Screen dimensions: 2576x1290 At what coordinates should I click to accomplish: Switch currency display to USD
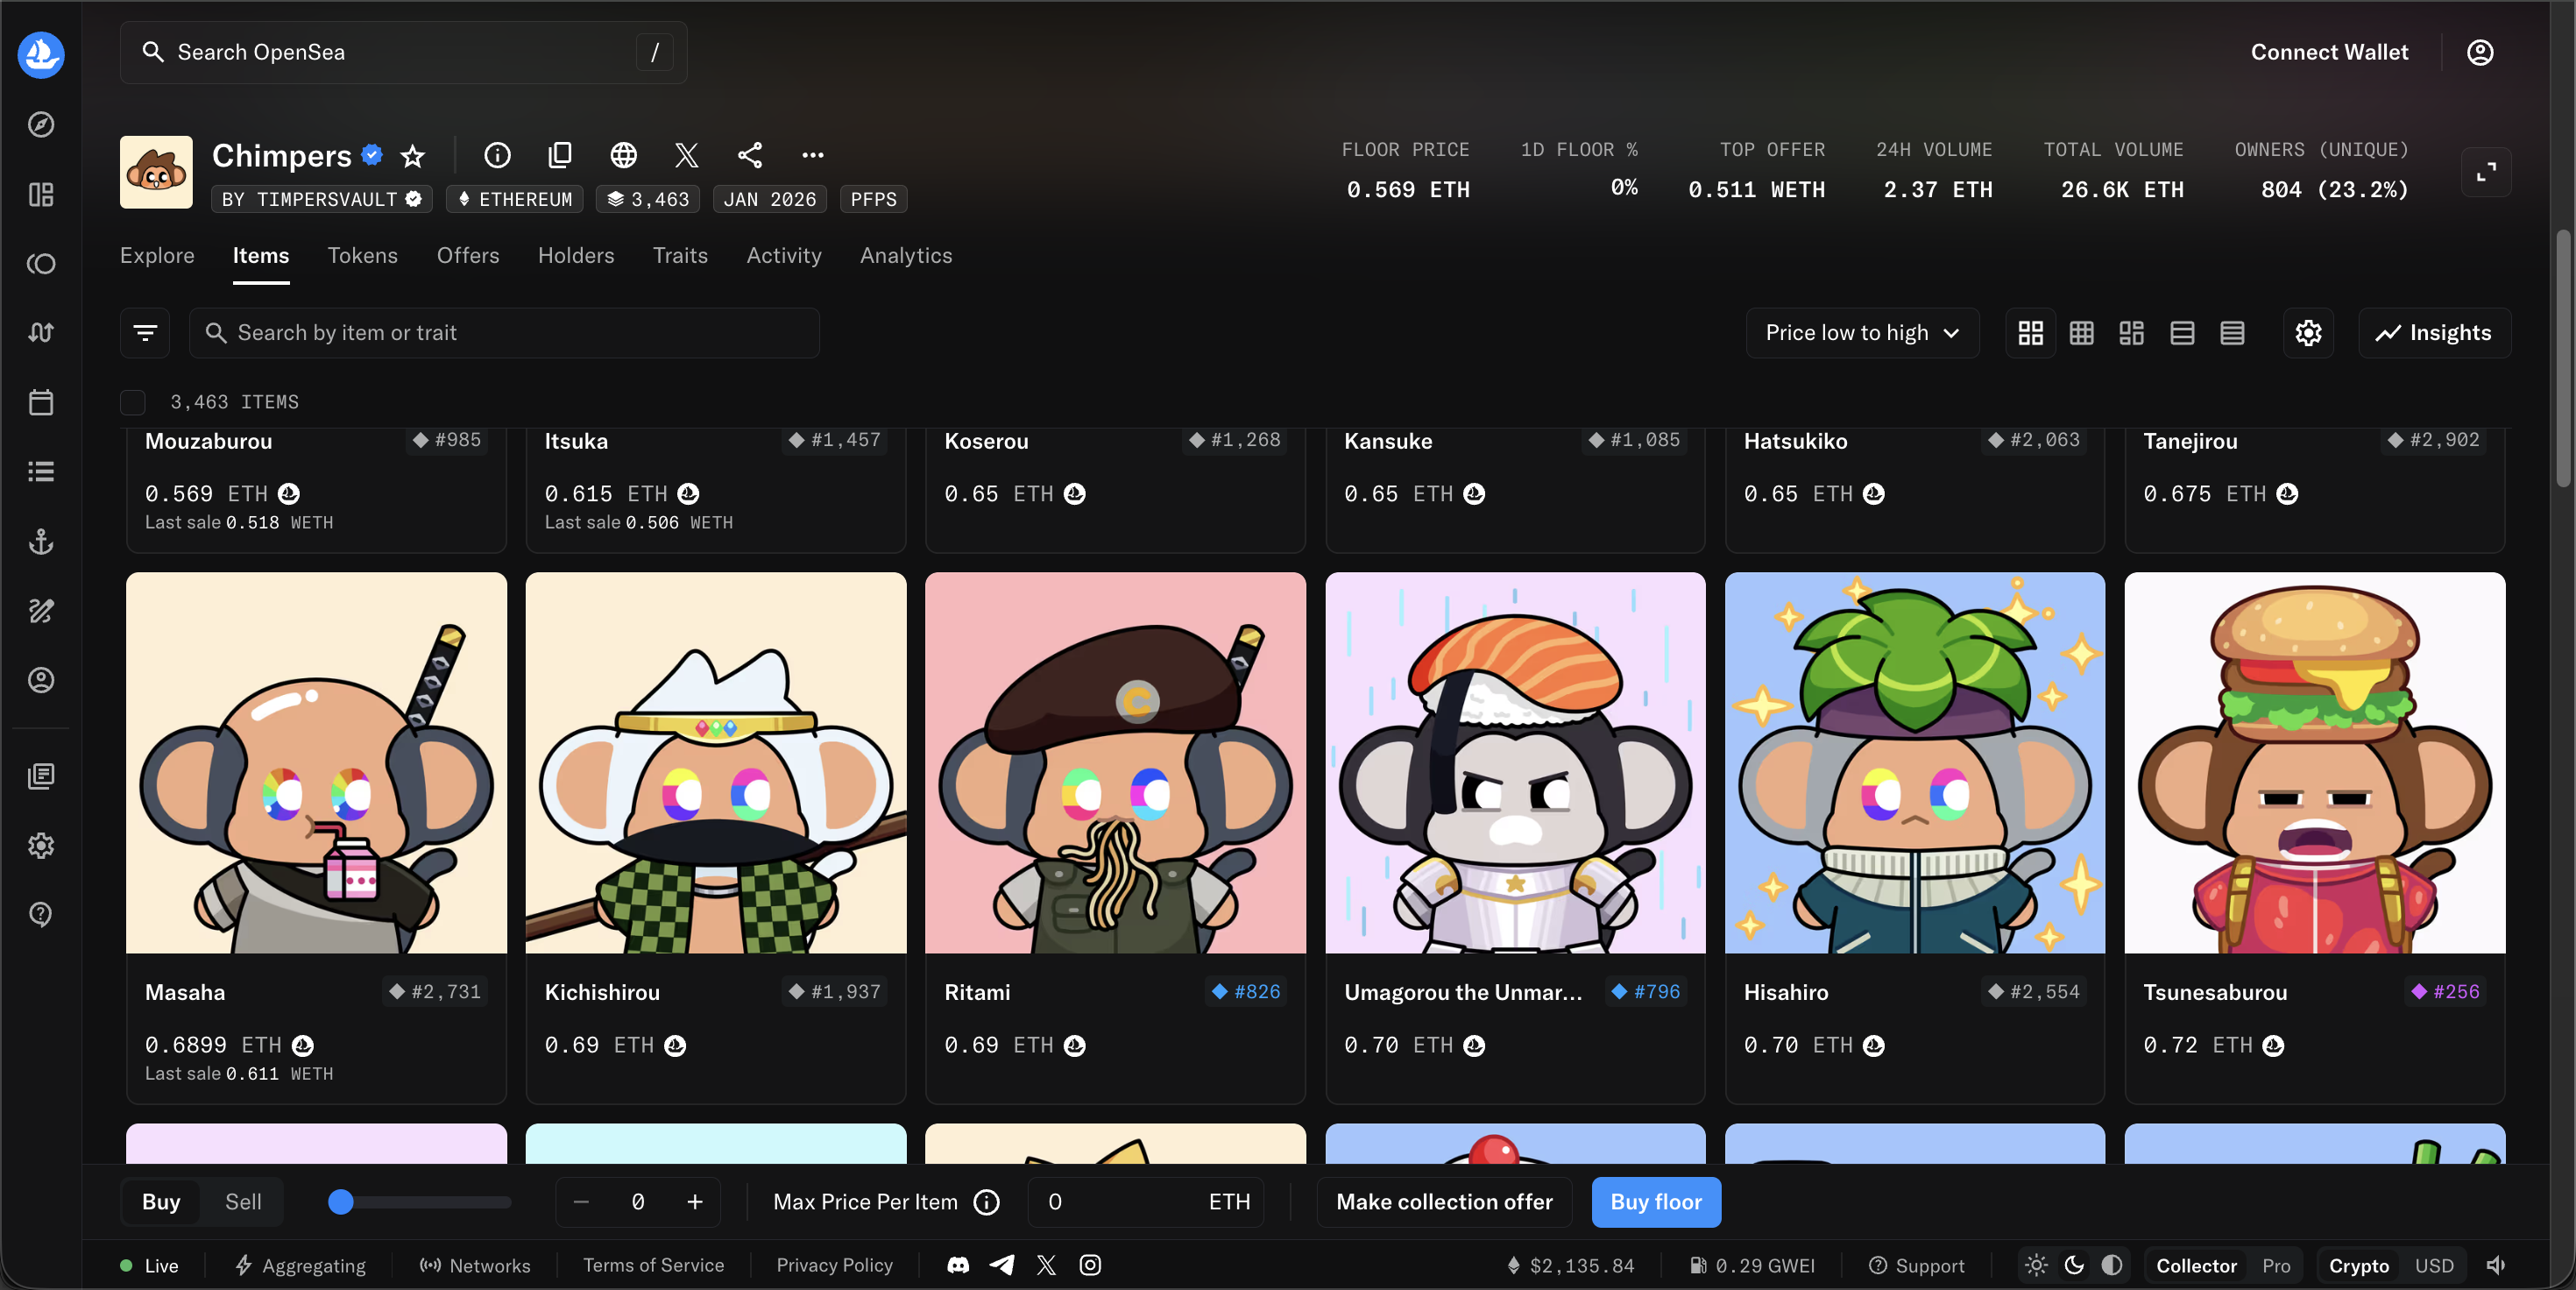click(2434, 1265)
